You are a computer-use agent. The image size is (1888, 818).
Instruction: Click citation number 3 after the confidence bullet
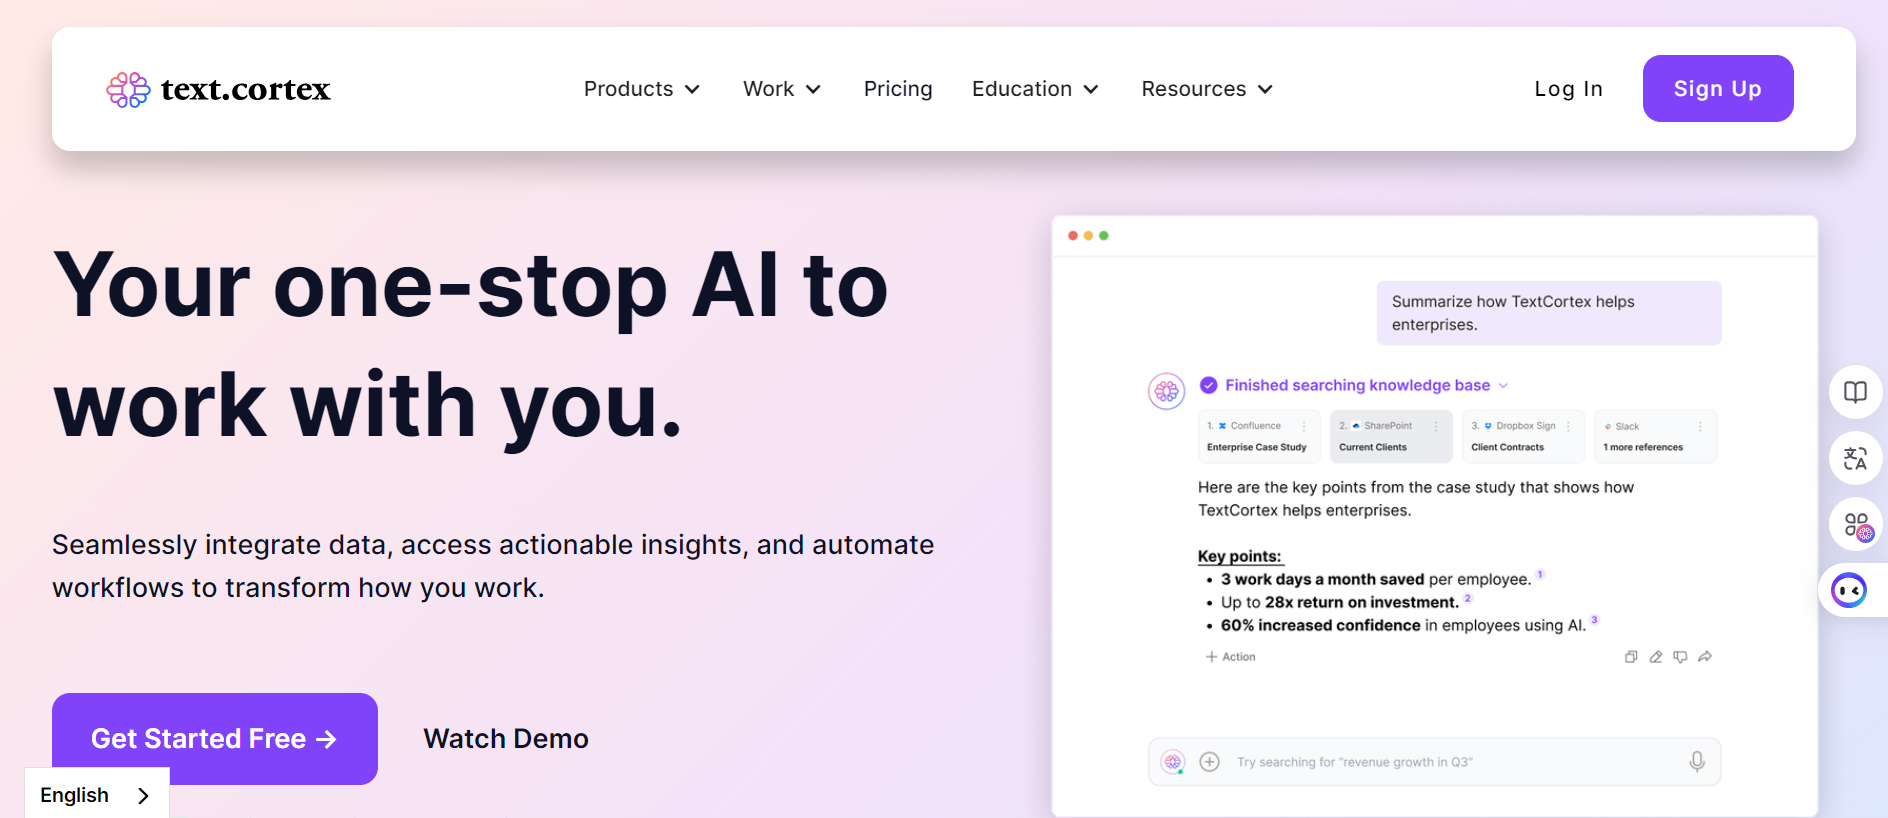pos(1595,620)
